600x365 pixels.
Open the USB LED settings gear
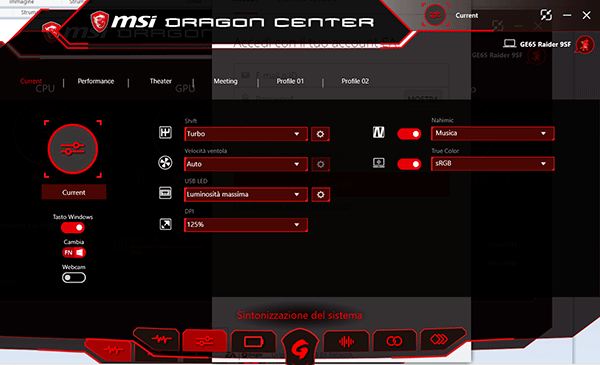[320, 194]
